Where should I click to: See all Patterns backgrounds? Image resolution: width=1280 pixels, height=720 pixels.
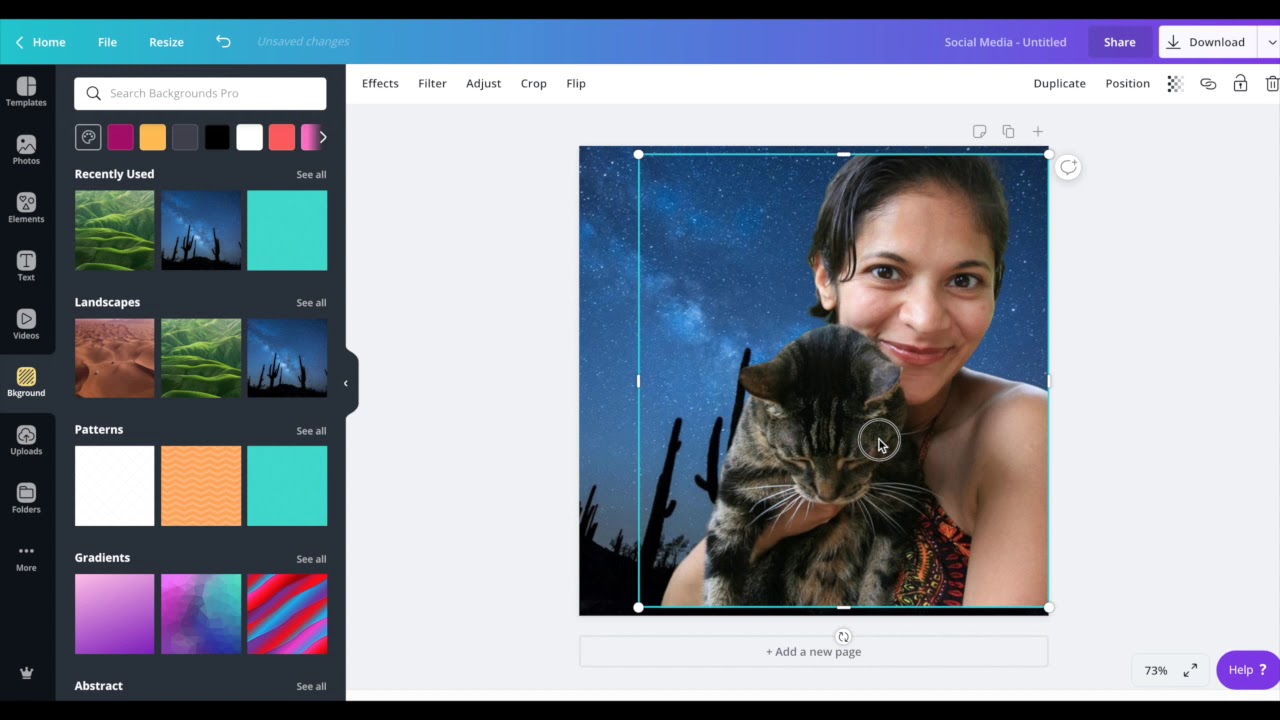311,430
